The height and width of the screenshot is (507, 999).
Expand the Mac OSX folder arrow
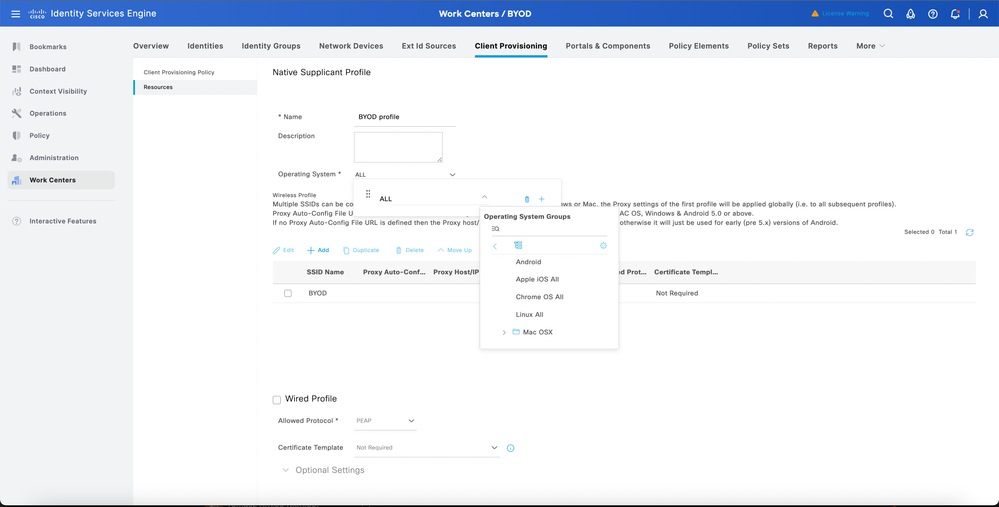click(504, 332)
